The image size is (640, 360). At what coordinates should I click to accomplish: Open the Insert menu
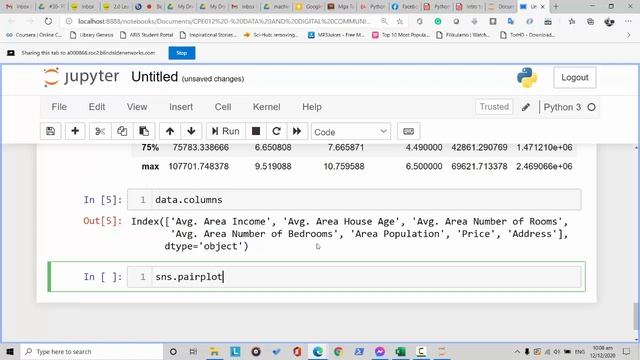pos(181,107)
